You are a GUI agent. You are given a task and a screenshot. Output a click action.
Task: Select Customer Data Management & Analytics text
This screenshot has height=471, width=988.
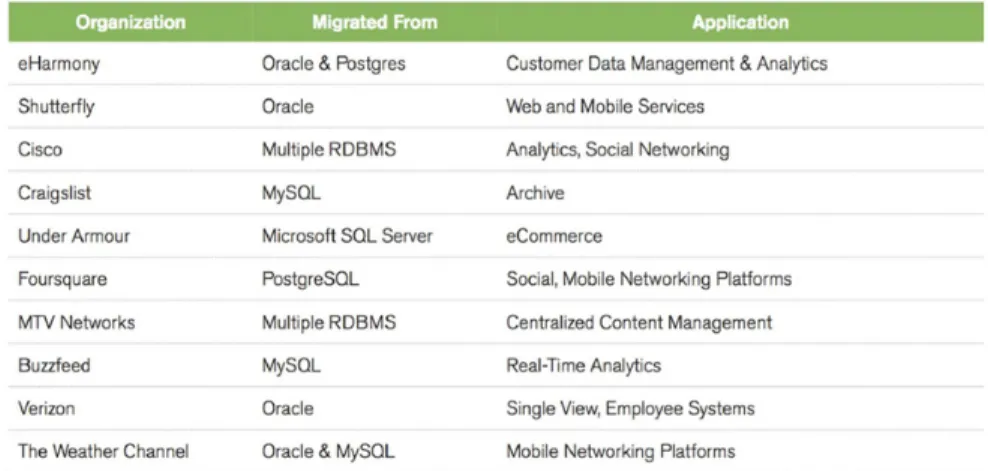pyautogui.click(x=667, y=64)
